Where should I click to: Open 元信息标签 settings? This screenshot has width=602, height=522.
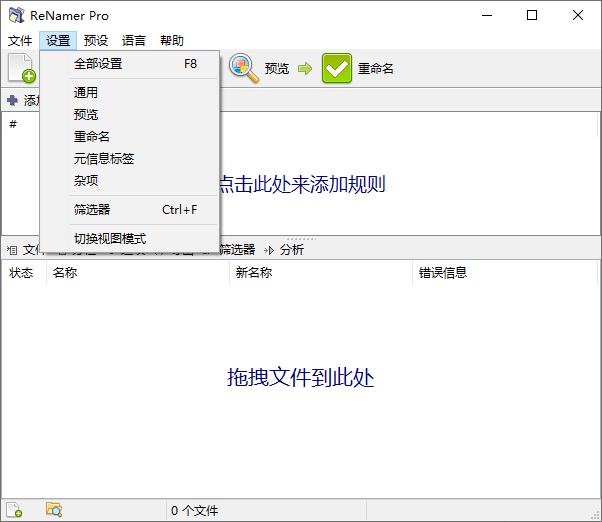130,159
